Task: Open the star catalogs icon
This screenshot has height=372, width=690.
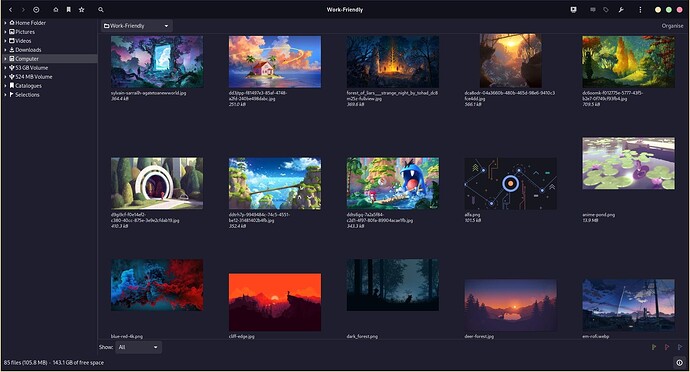Action: coord(81,10)
